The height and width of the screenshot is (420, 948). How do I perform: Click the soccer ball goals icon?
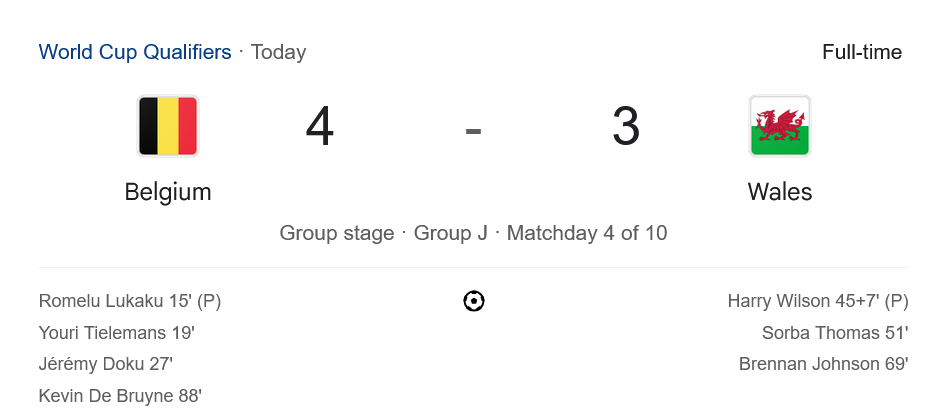474,301
